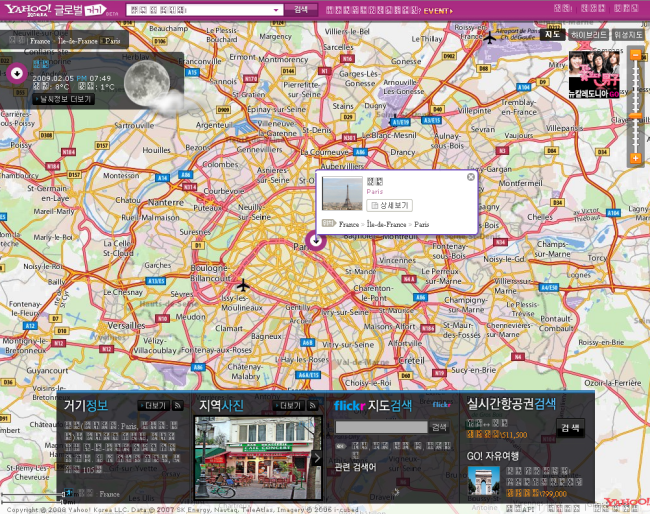
Task: Switch to the 지도 map view tab
Action: point(552,35)
